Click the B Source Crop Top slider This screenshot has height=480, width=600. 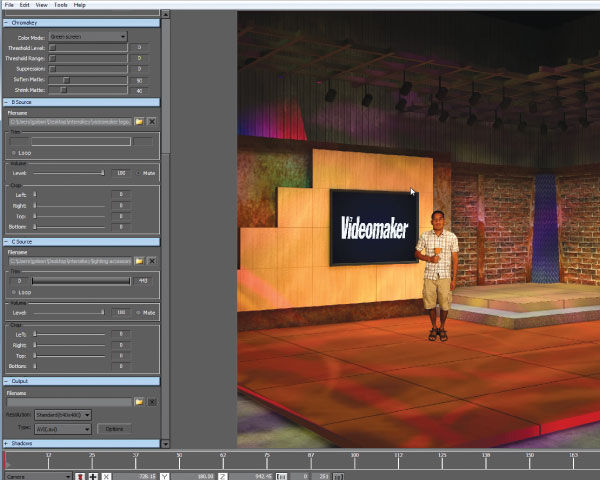coord(69,216)
